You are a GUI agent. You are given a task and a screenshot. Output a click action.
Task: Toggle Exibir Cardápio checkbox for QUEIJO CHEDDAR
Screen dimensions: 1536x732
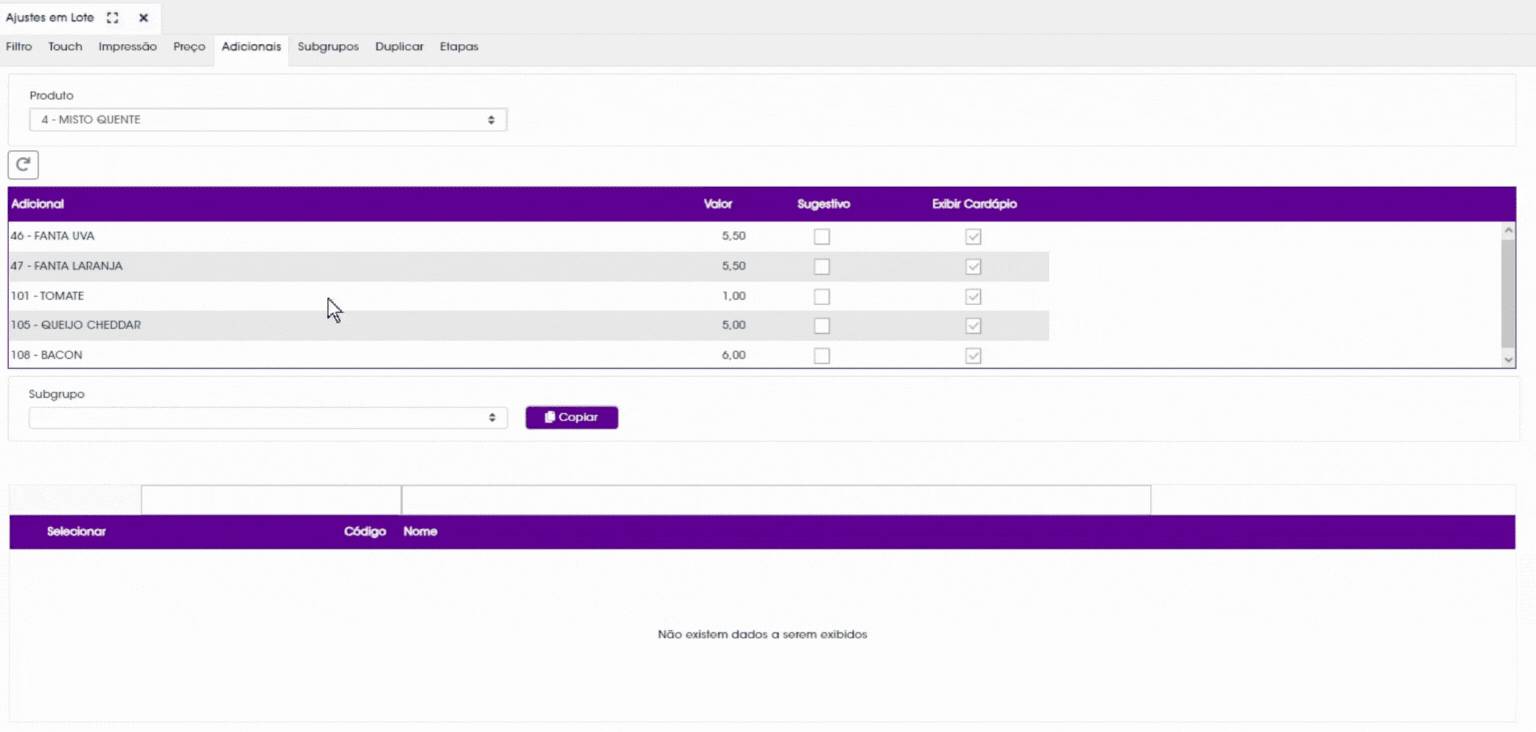[973, 326]
